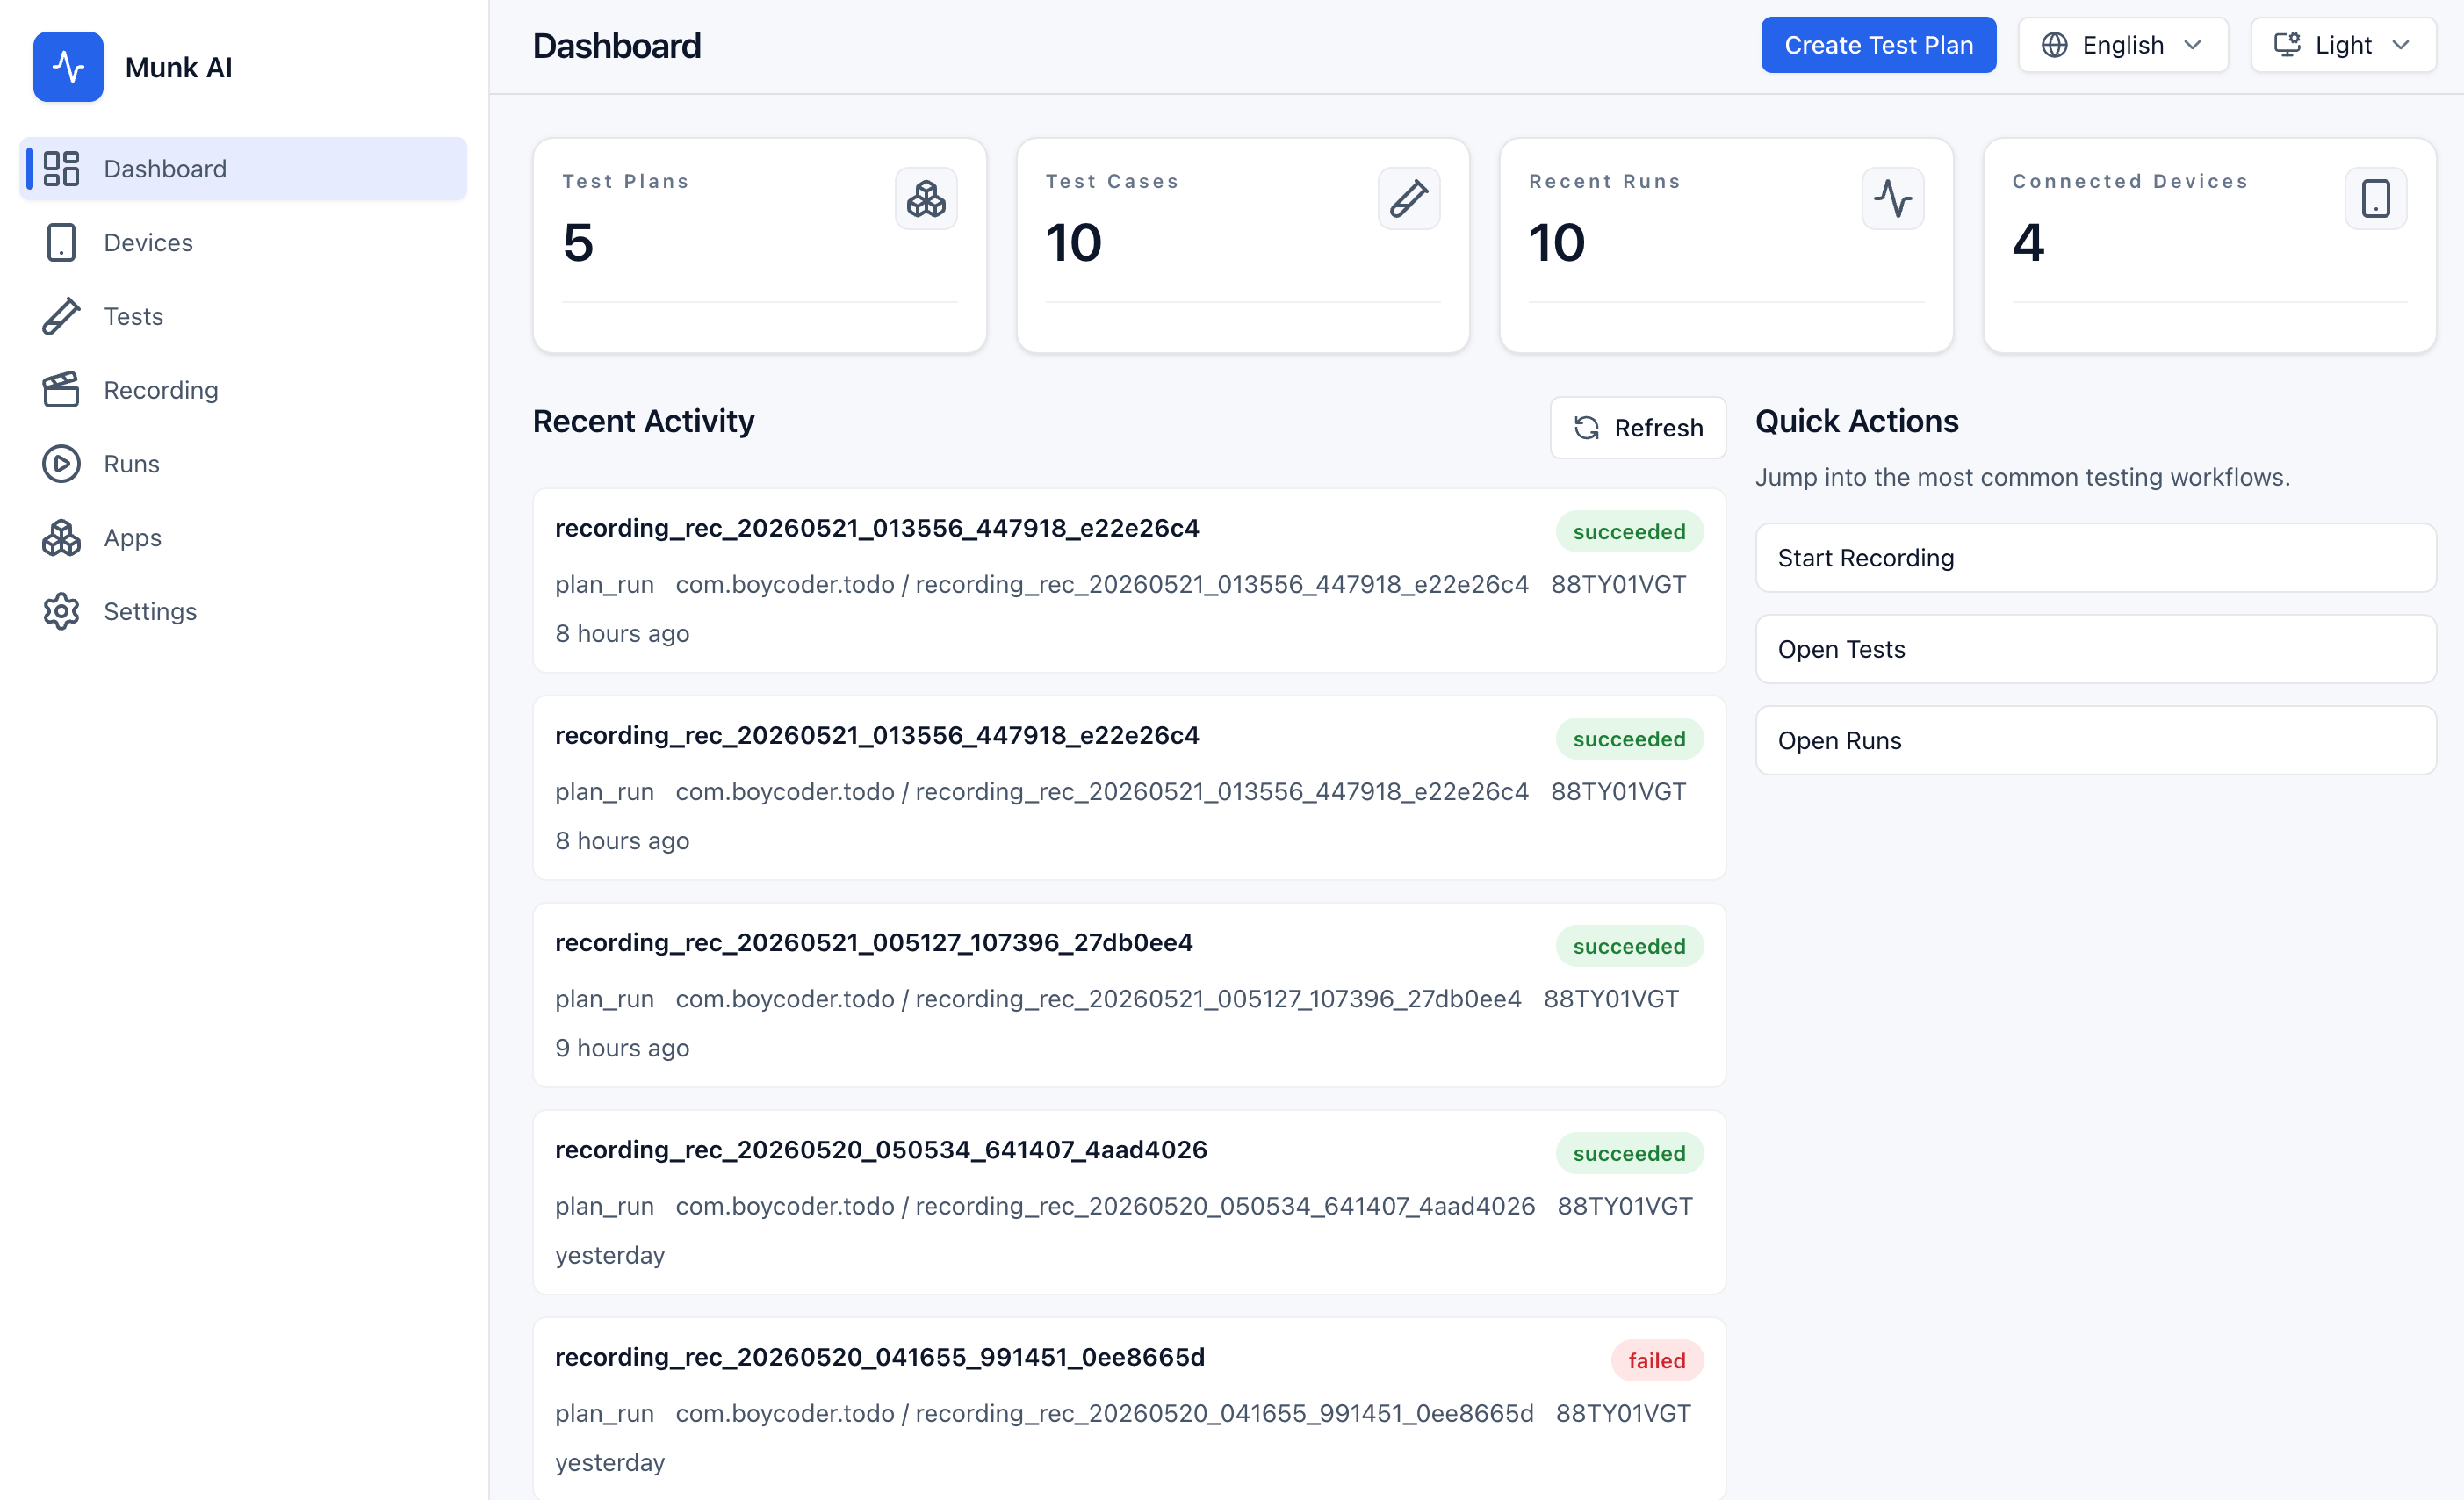Open the Test Cases card title
2464x1500 pixels.
click(x=1112, y=181)
